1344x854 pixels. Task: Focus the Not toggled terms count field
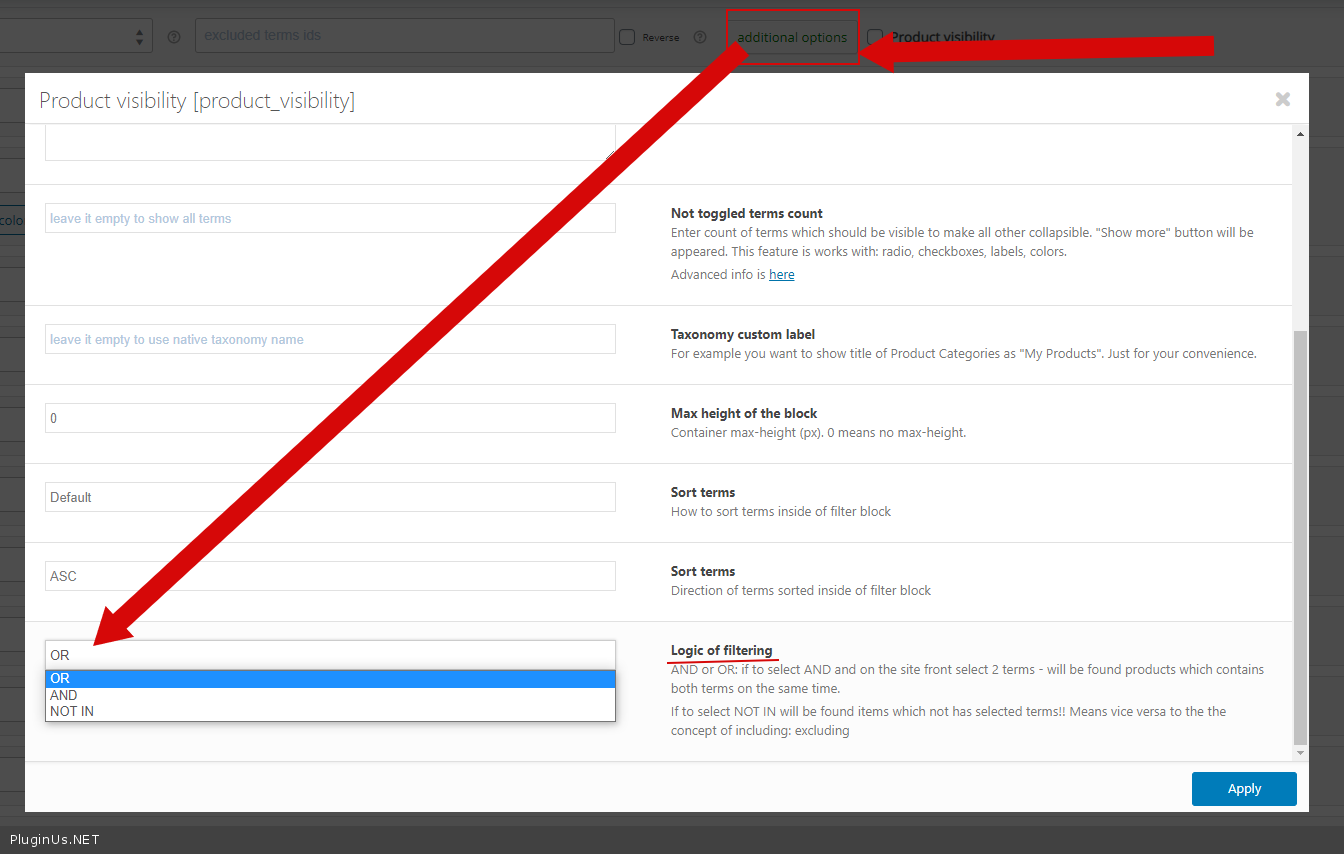[x=330, y=218]
